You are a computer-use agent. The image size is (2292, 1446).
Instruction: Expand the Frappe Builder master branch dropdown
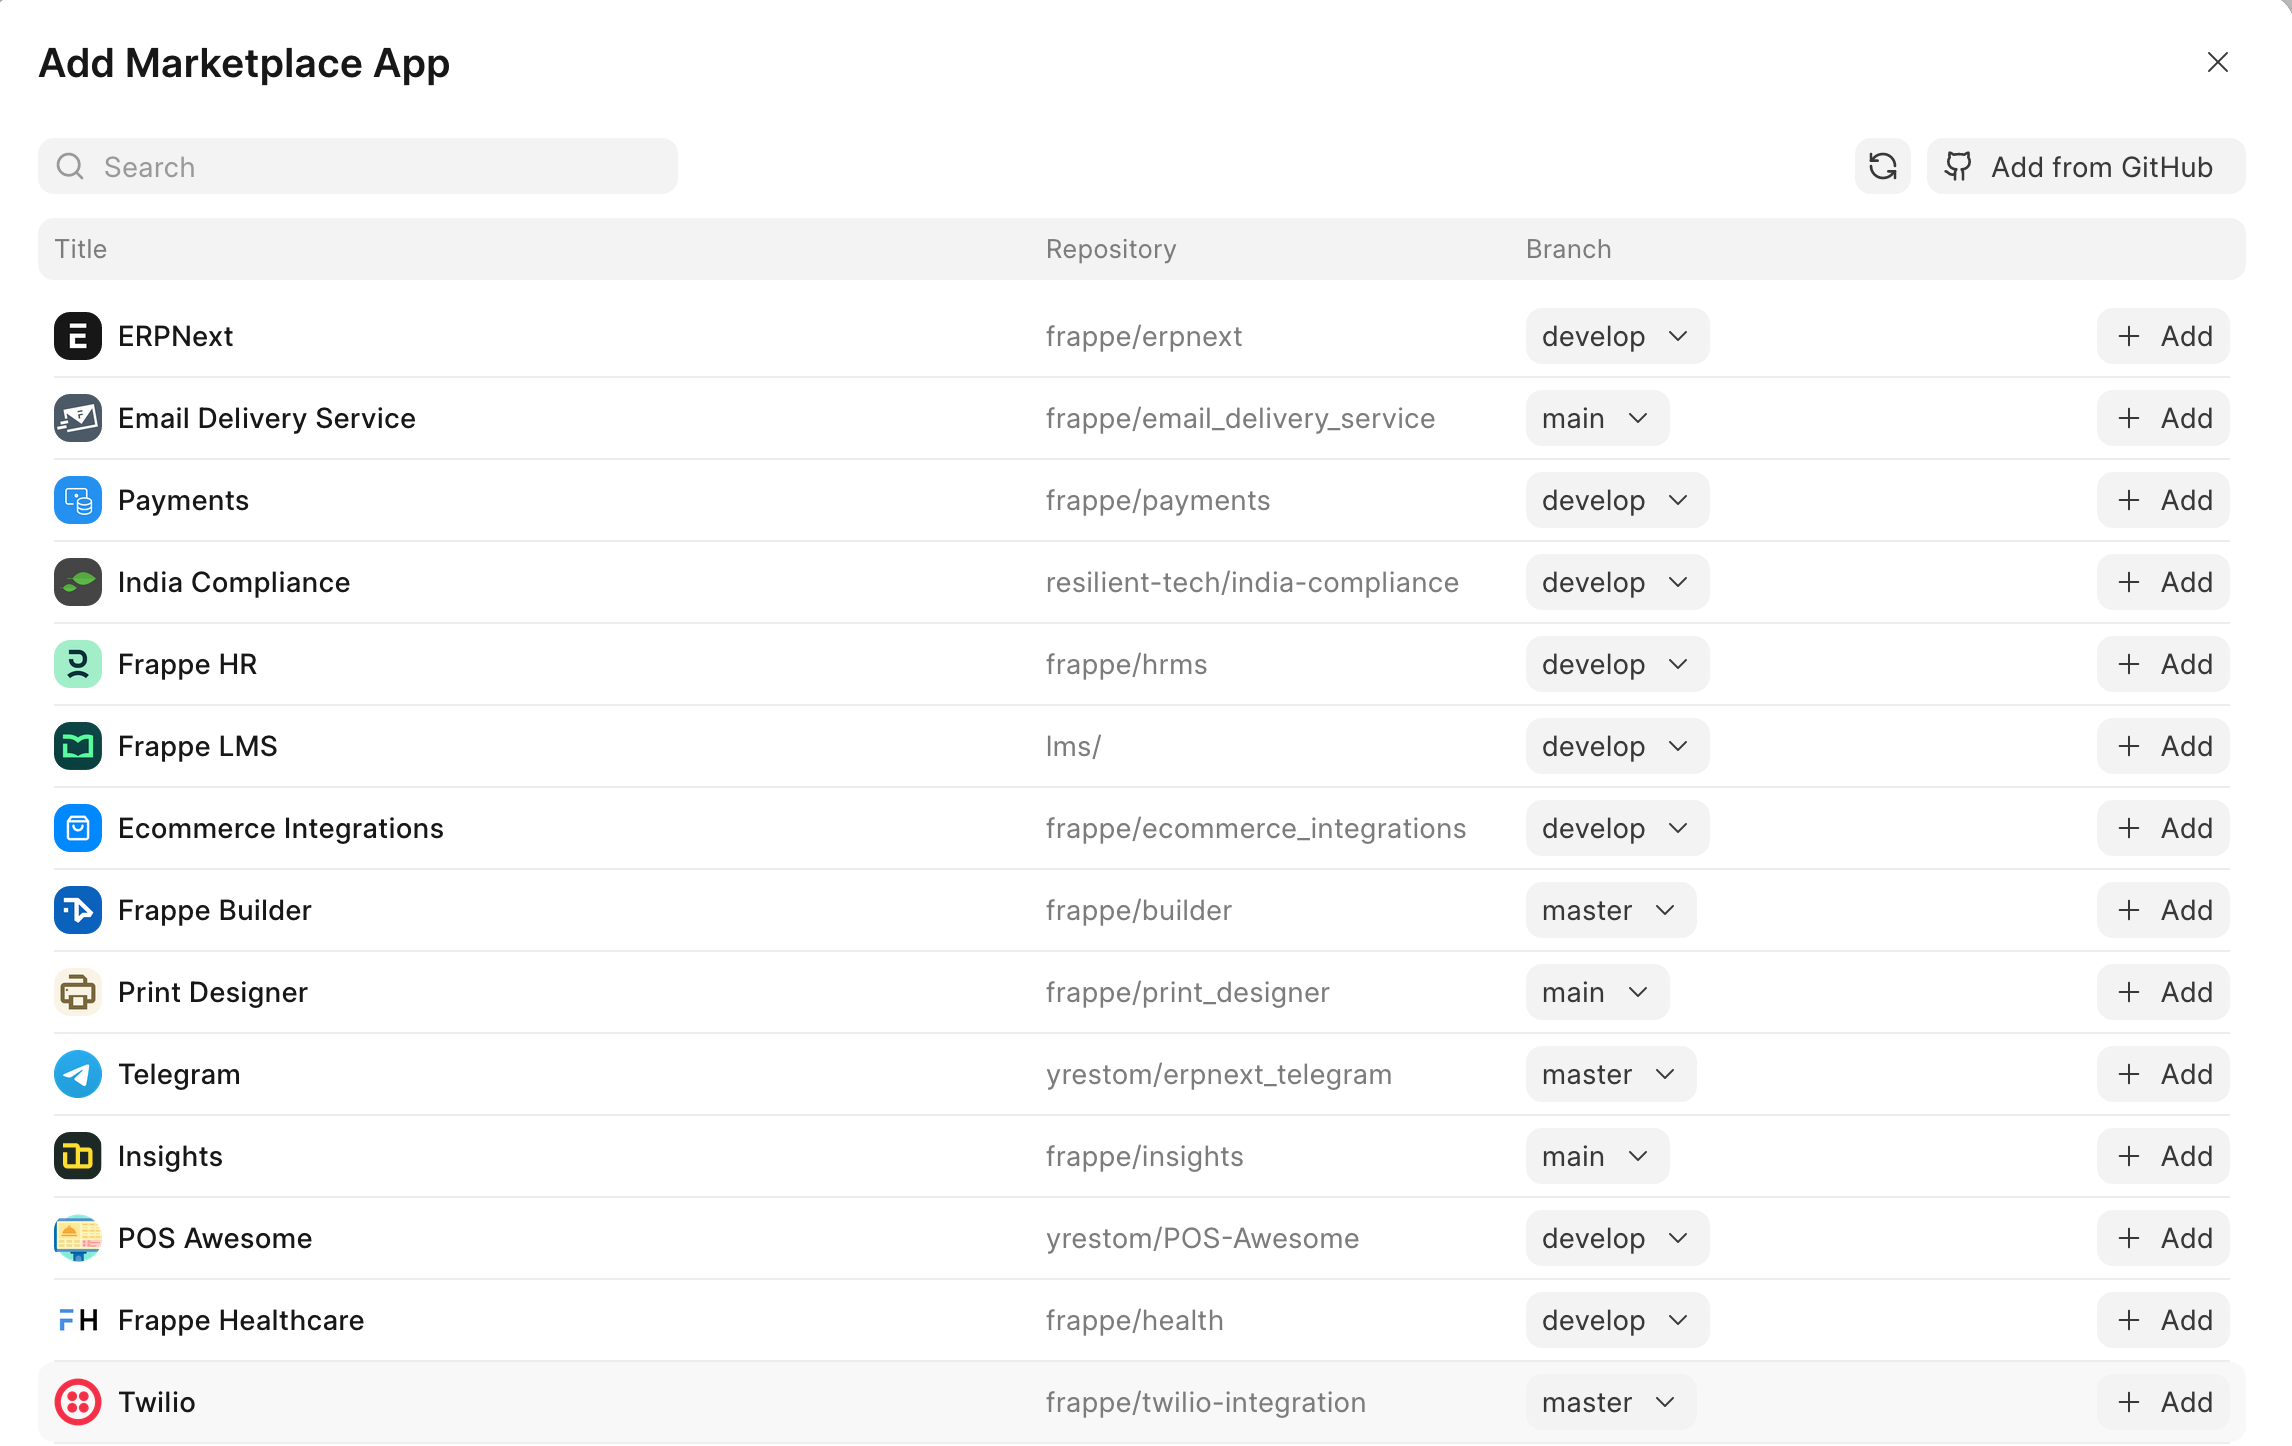click(1610, 910)
